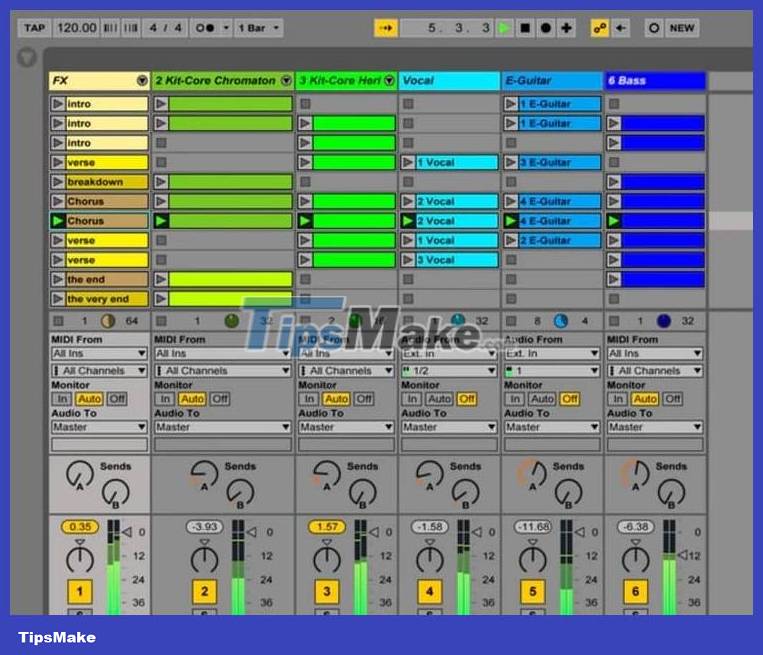Click the transport Record button
Screen dimensions: 763x655
coord(546,28)
